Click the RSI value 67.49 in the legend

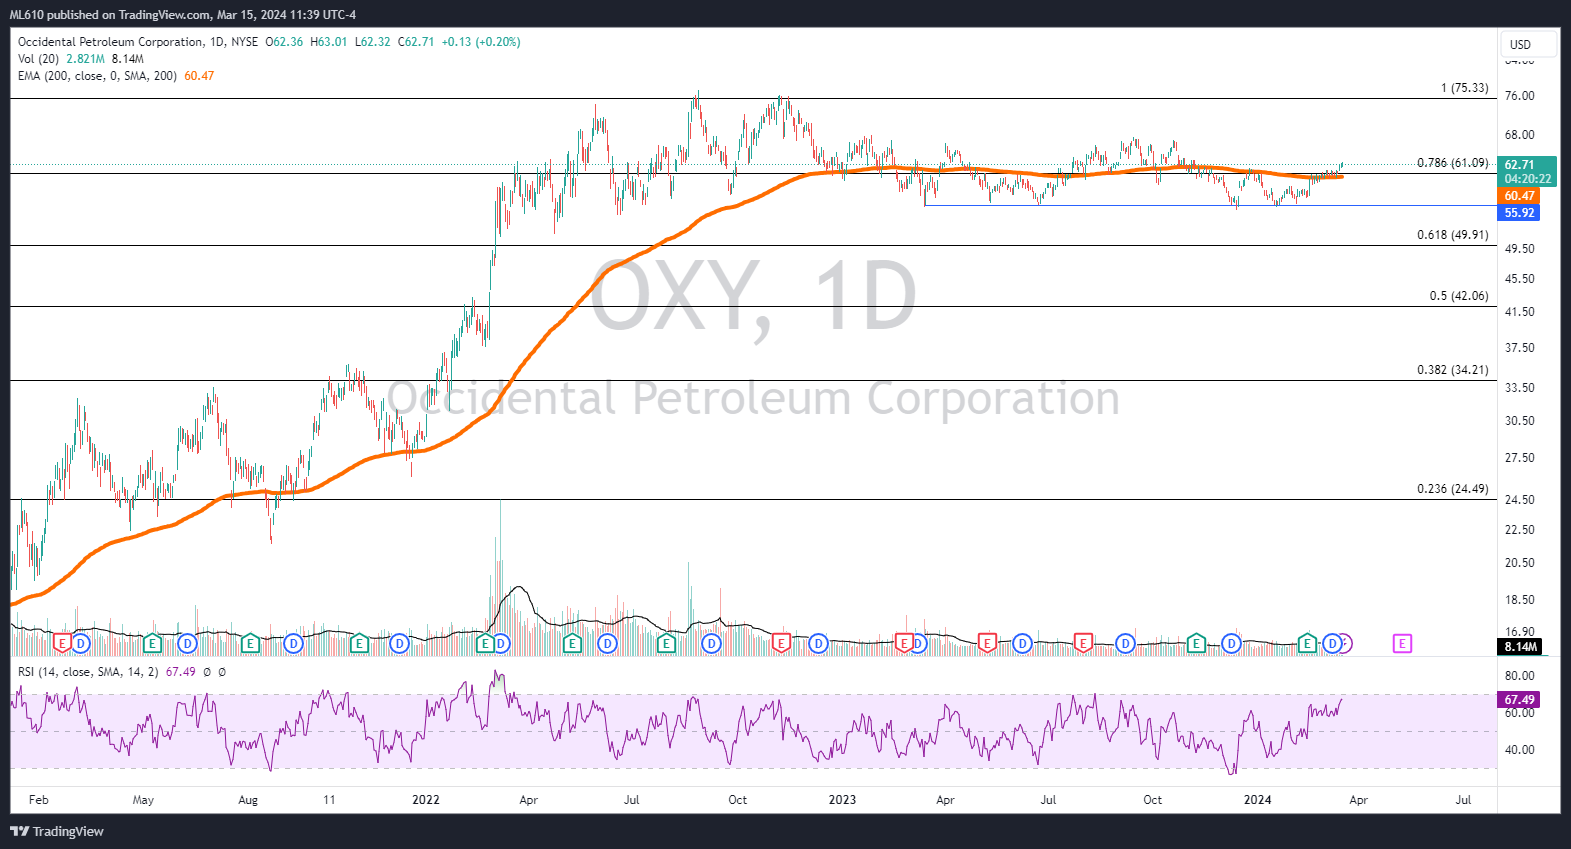click(180, 672)
